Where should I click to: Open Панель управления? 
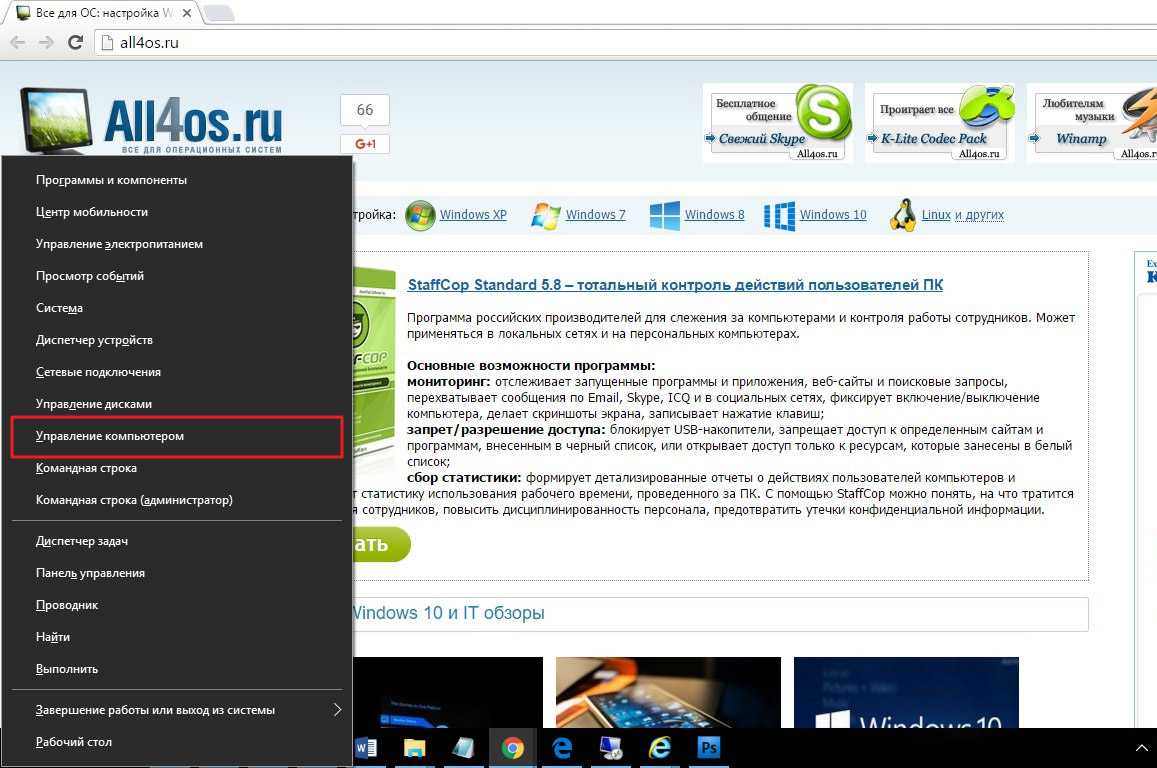[177, 573]
